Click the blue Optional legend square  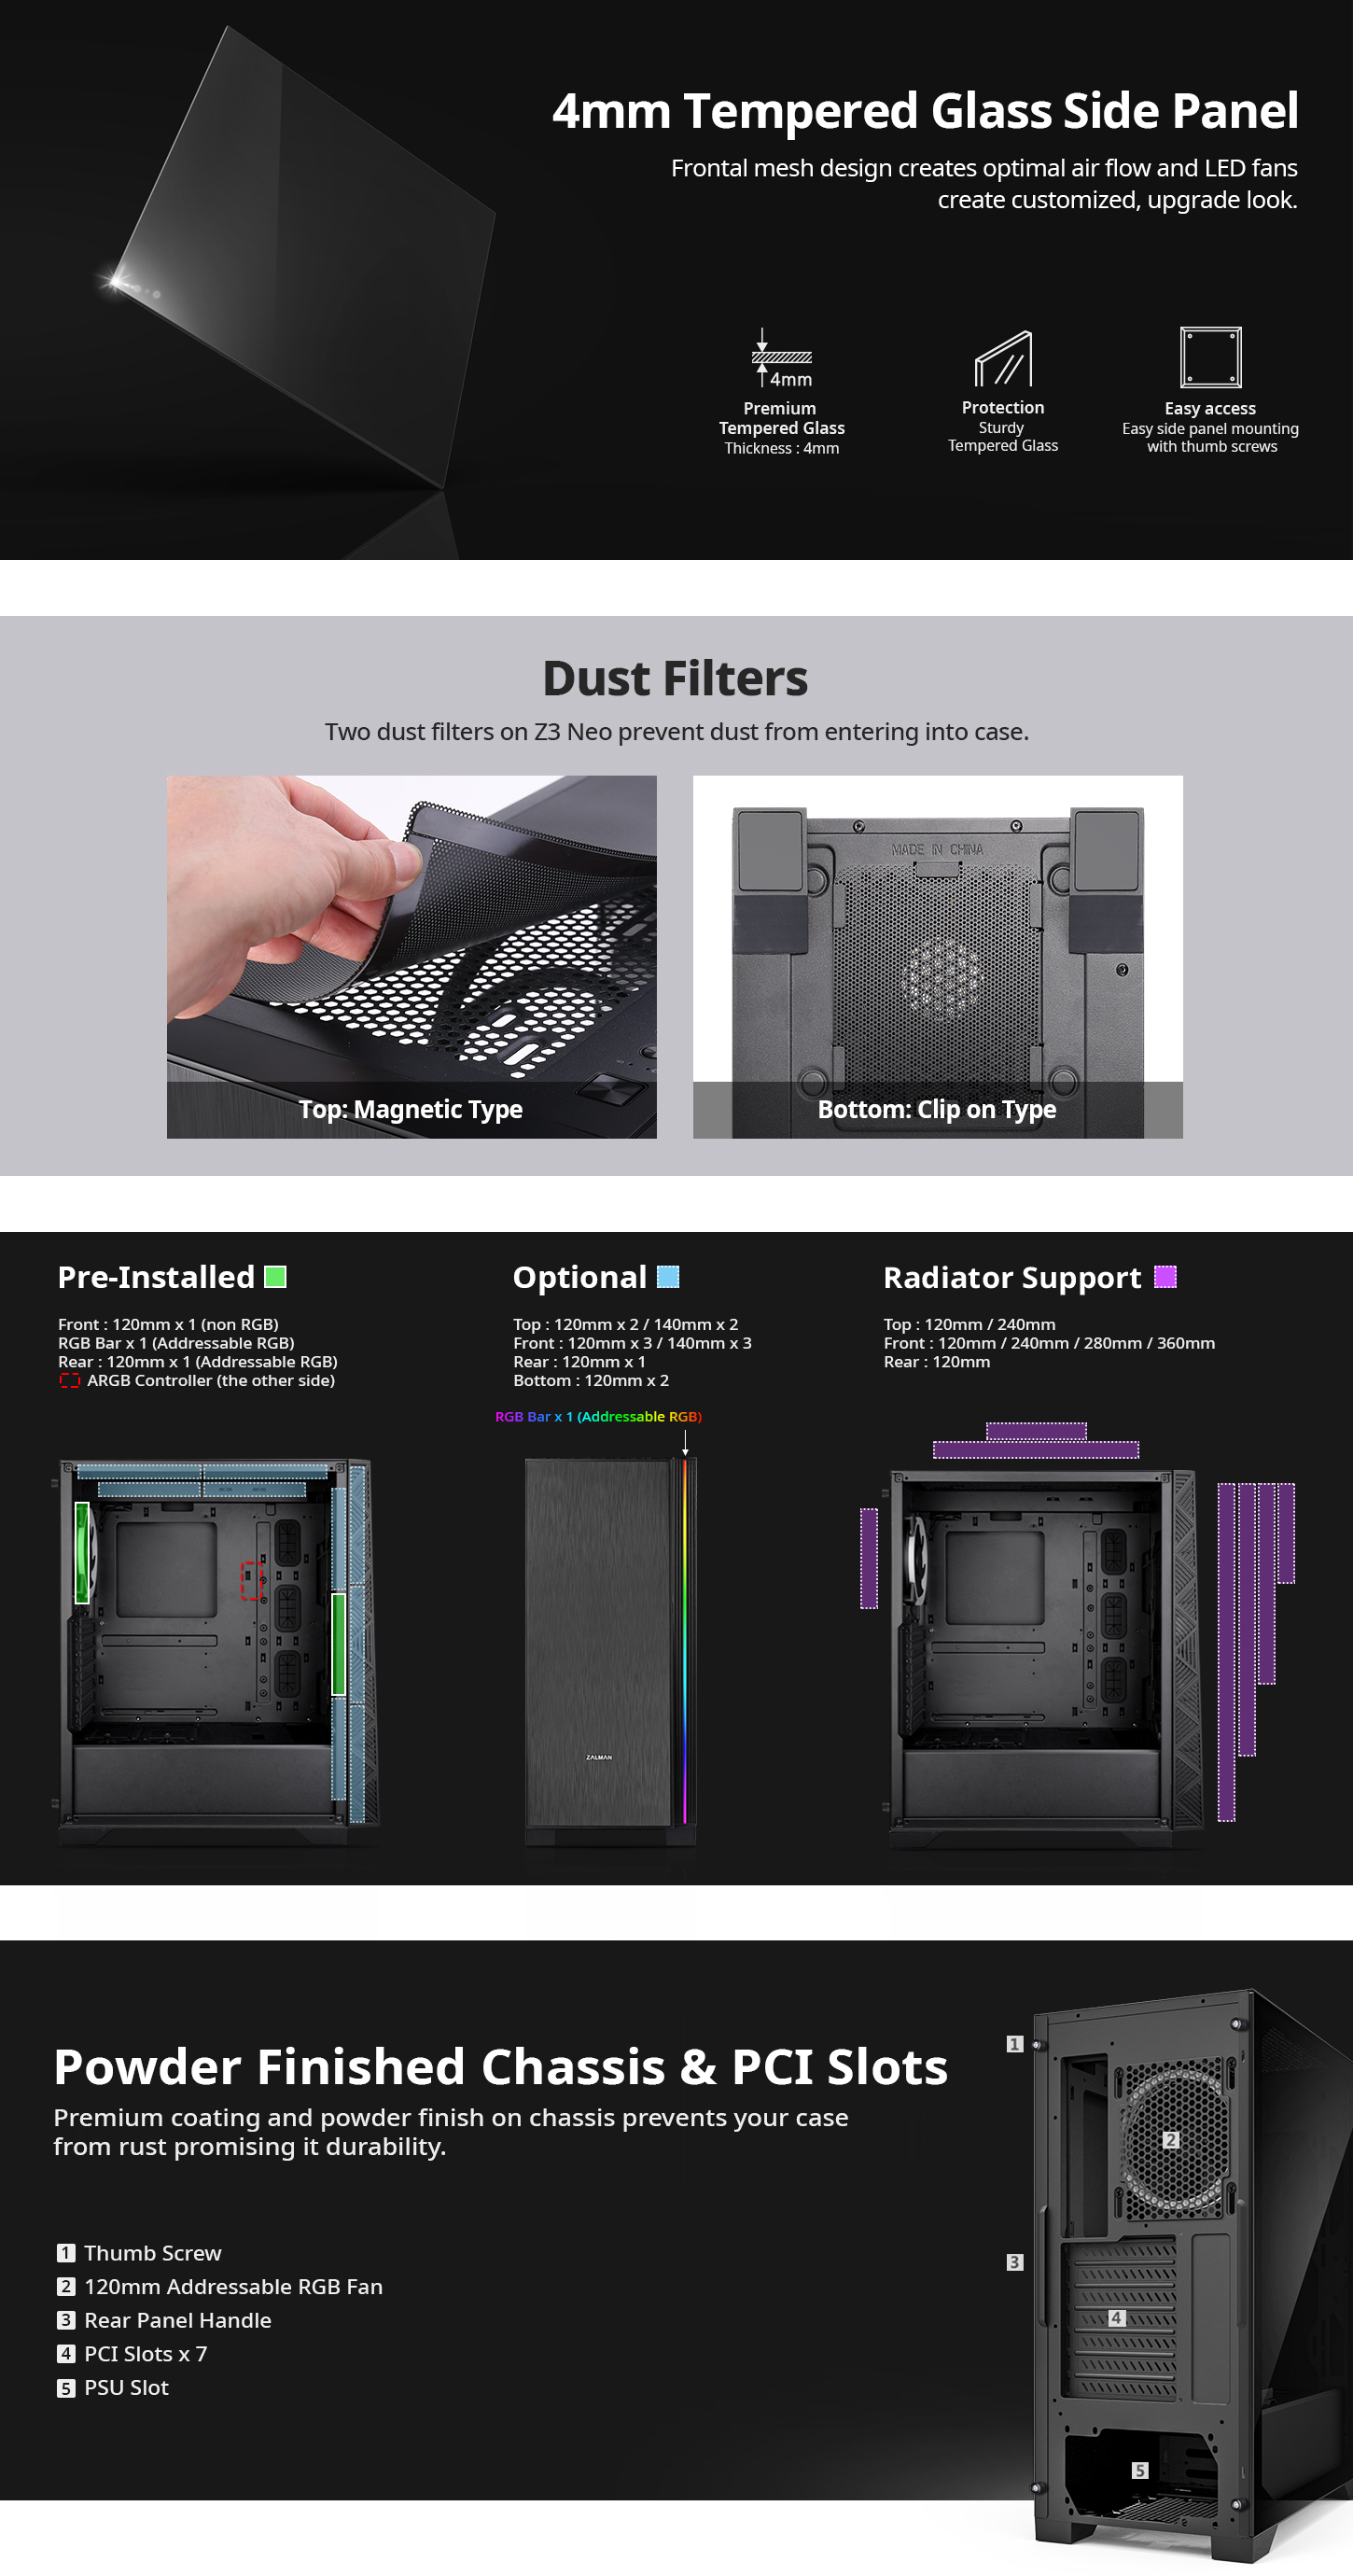pos(668,1277)
